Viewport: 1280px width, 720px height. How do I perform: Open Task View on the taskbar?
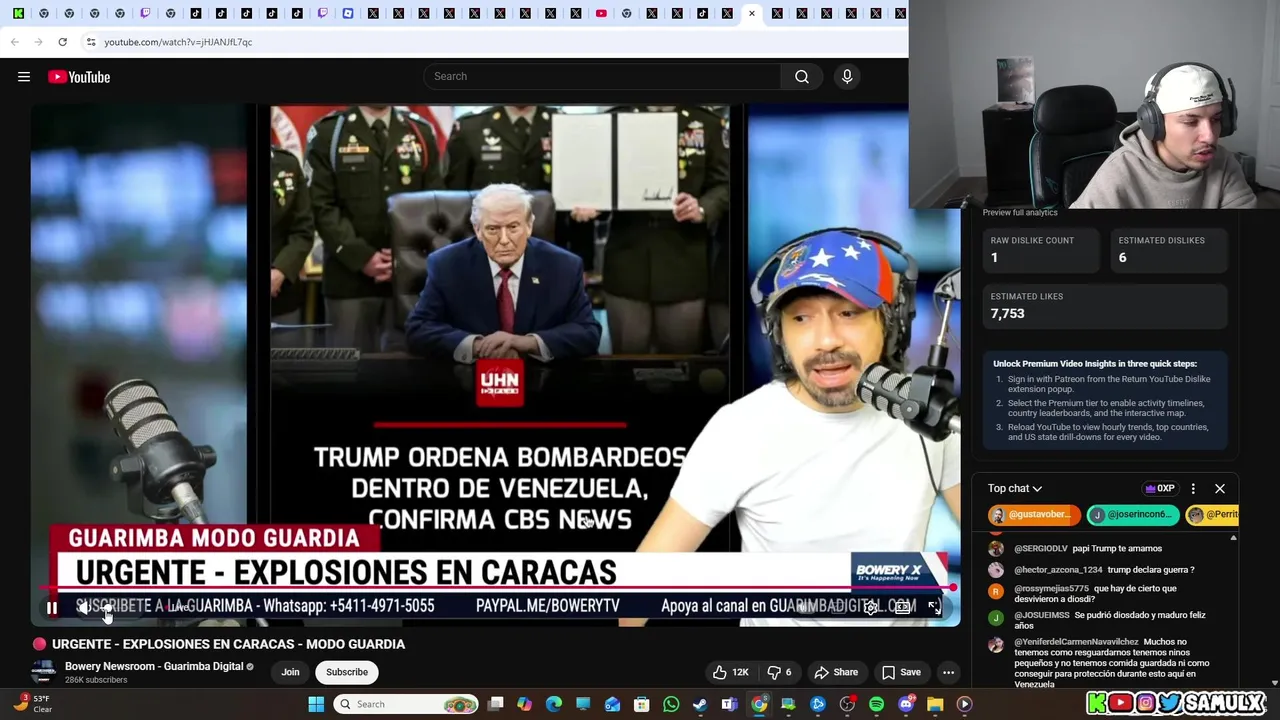(x=495, y=704)
